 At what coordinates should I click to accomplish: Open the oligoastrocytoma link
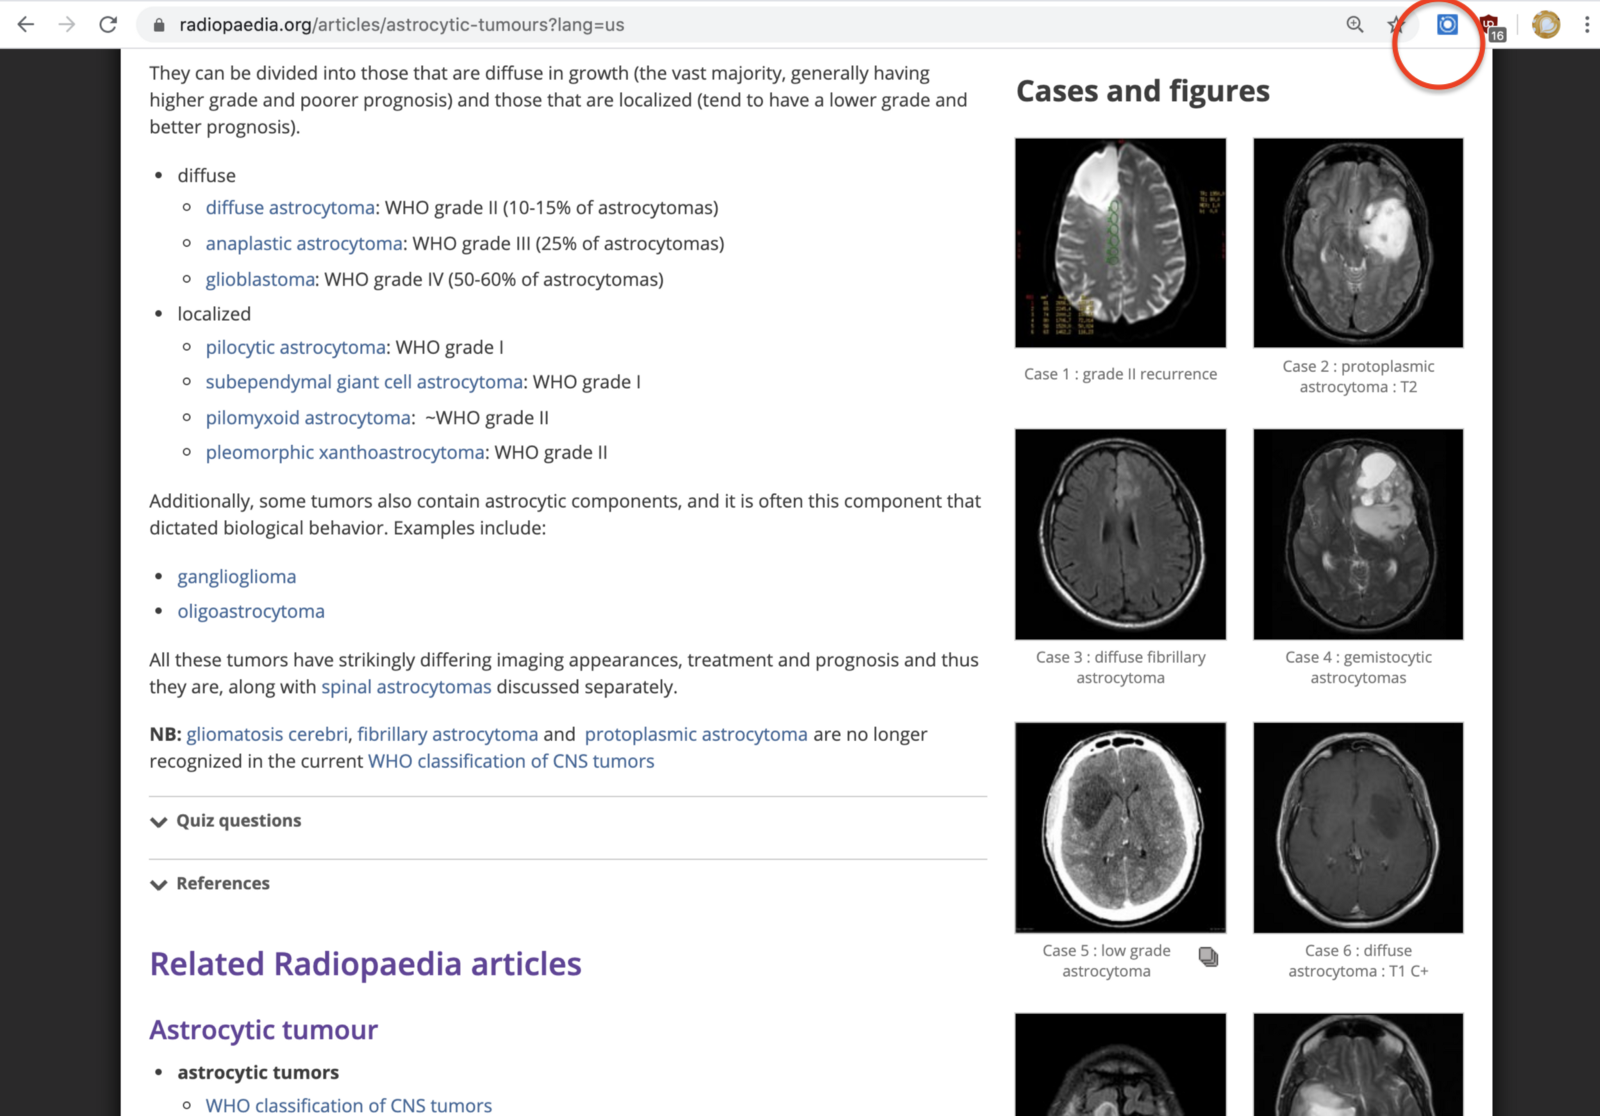point(251,611)
